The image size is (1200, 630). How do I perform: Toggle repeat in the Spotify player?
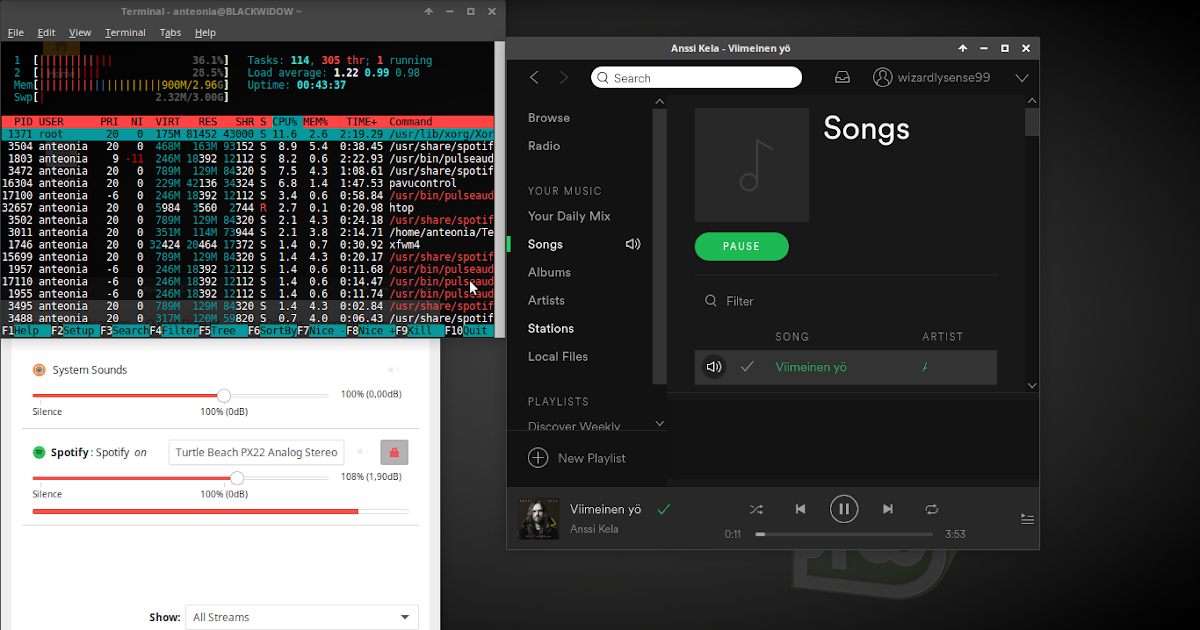coord(932,509)
